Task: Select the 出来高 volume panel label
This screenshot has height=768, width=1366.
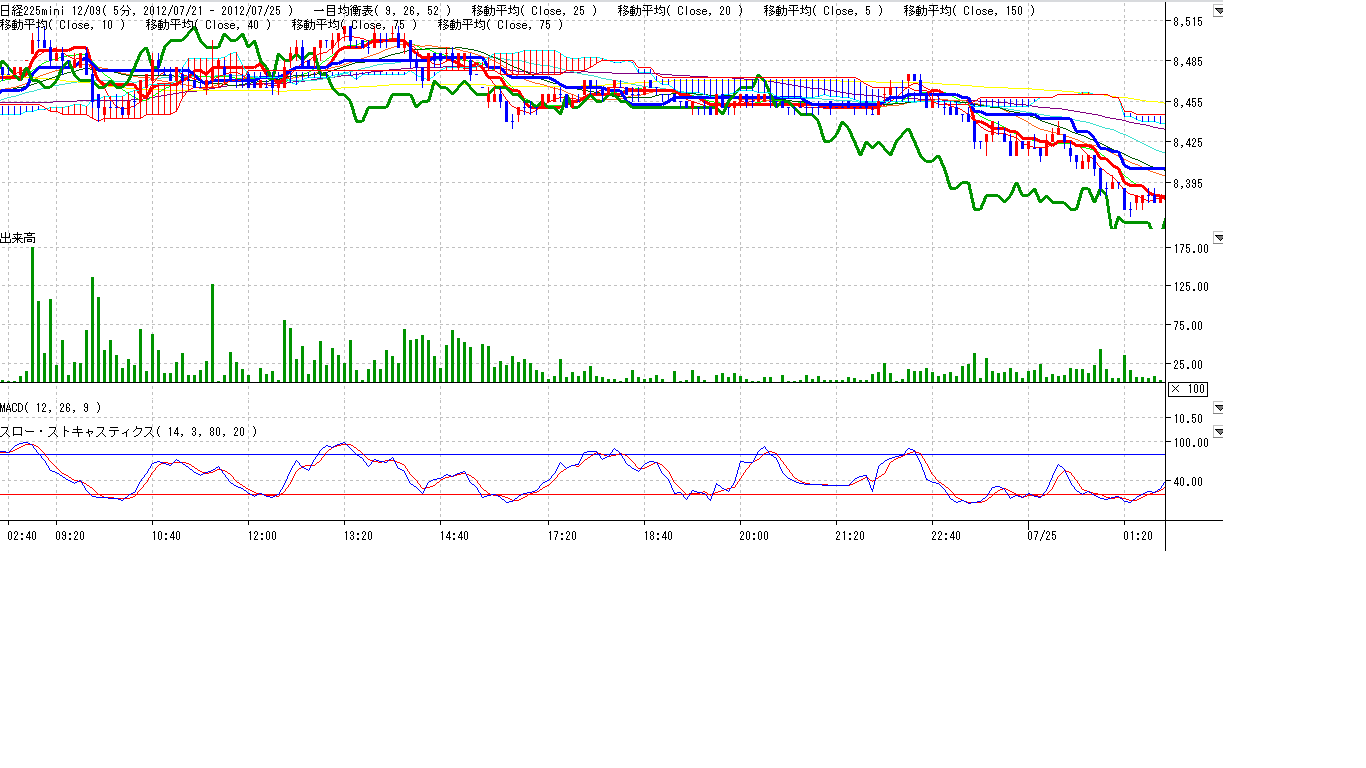Action: pyautogui.click(x=18, y=238)
